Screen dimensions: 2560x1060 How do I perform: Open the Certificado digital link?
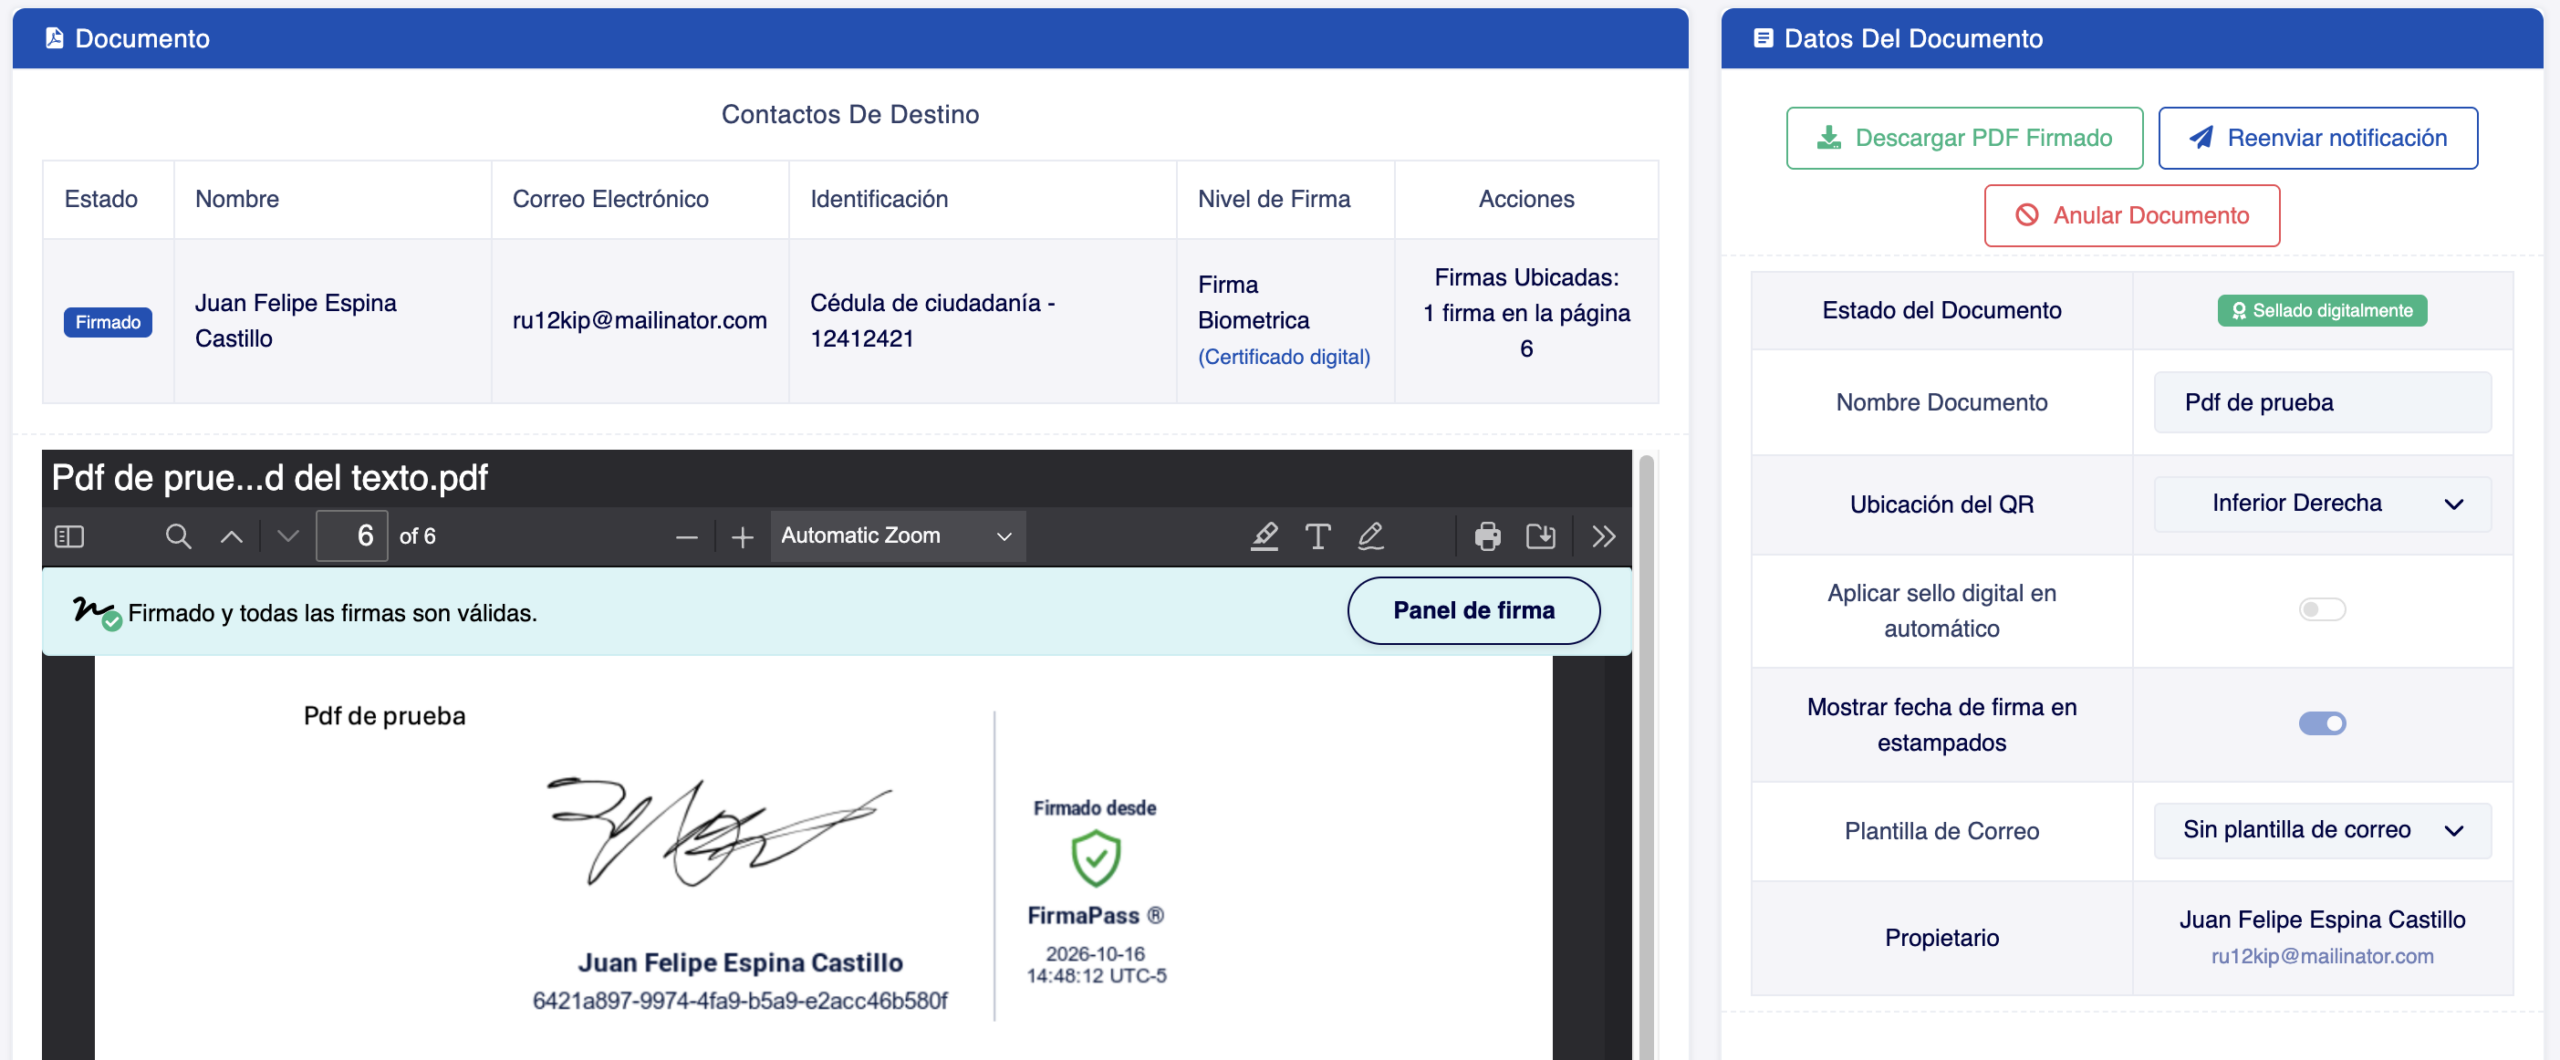click(x=1284, y=357)
